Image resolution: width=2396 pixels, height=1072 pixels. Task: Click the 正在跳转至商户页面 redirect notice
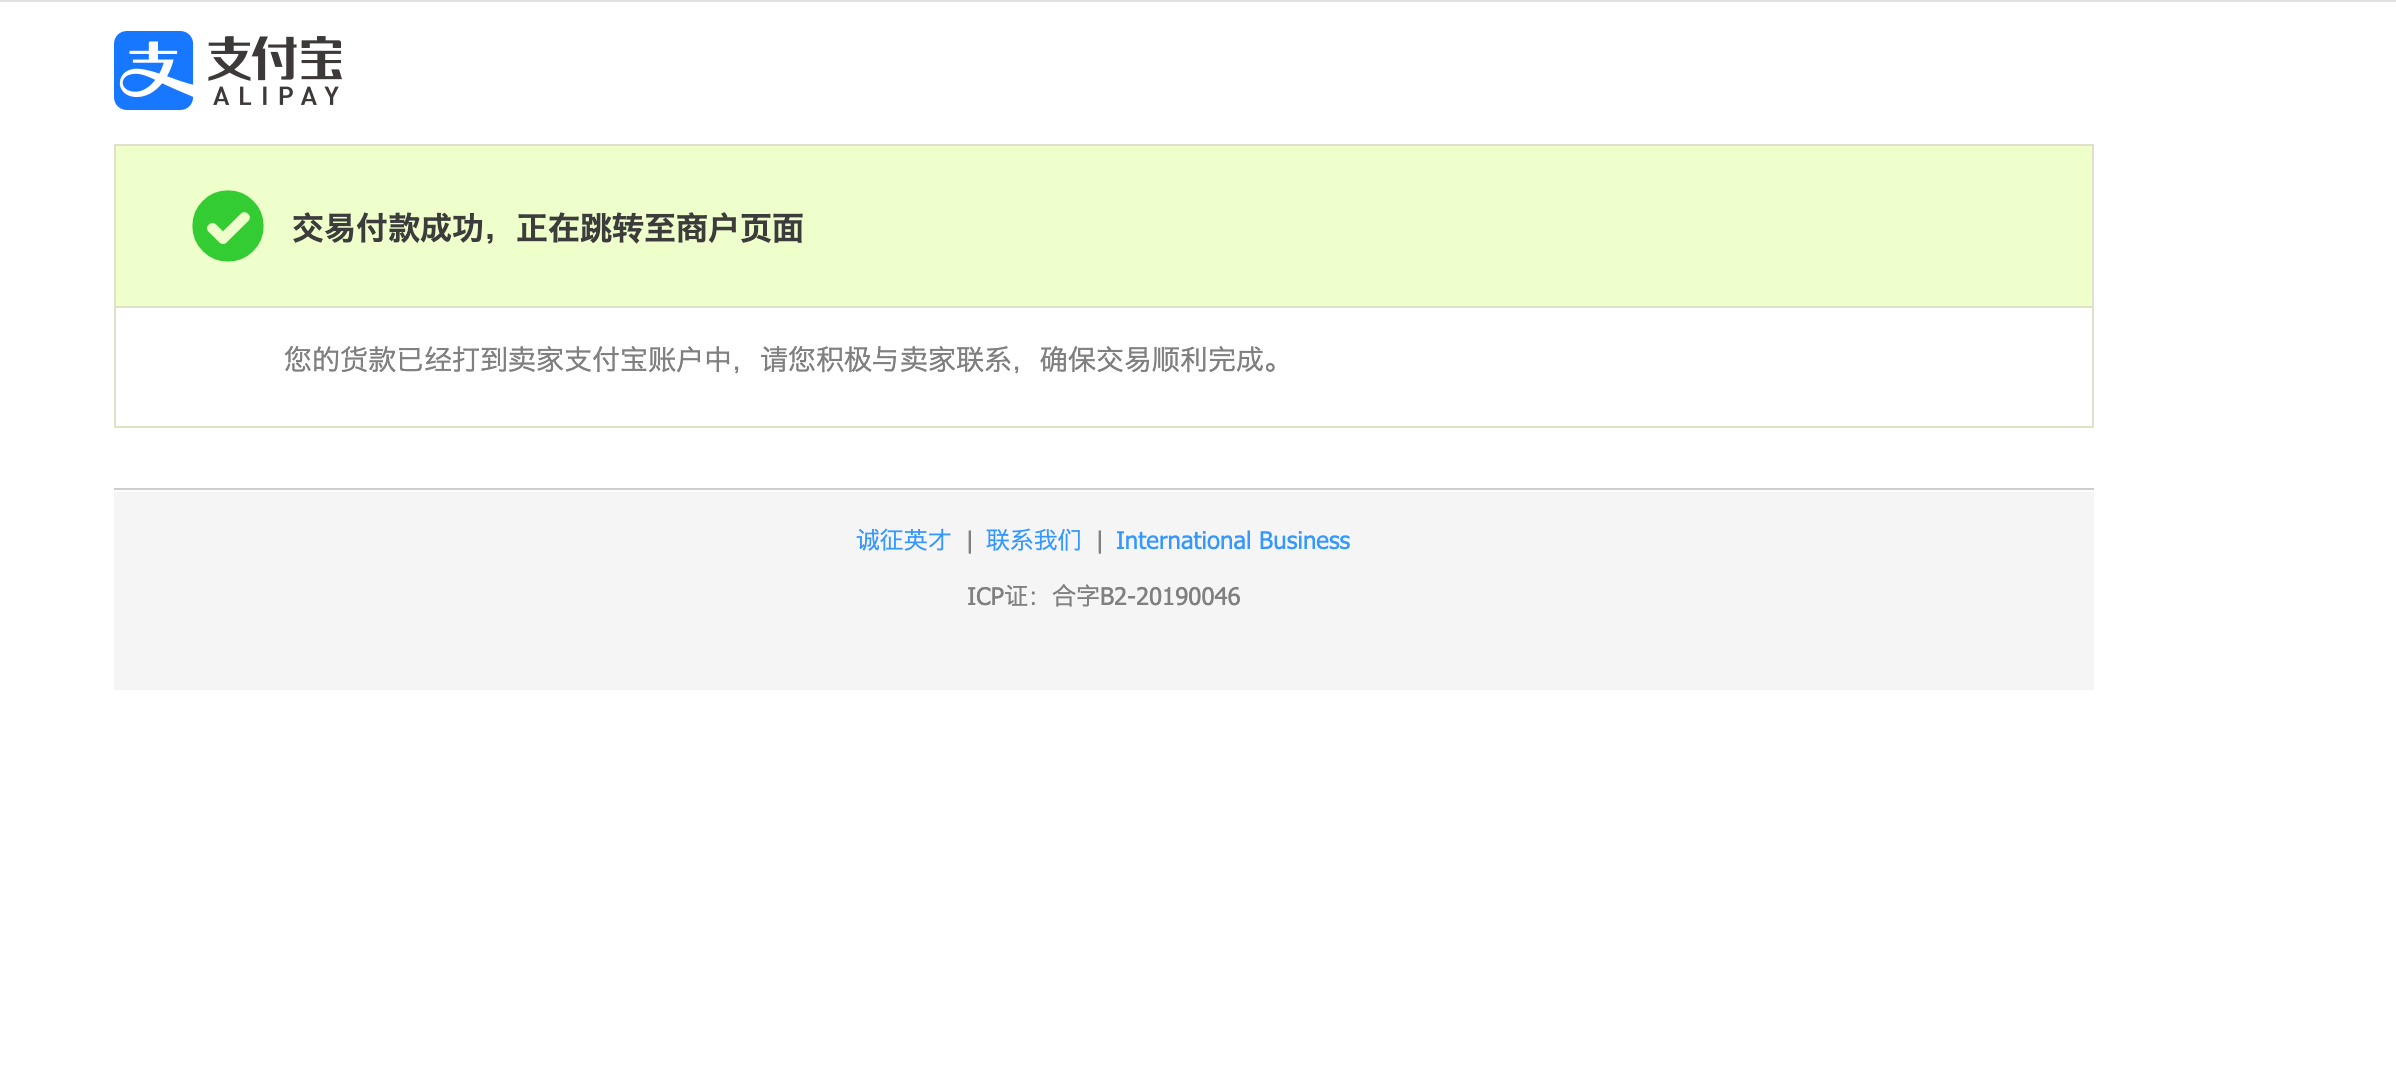tap(660, 228)
